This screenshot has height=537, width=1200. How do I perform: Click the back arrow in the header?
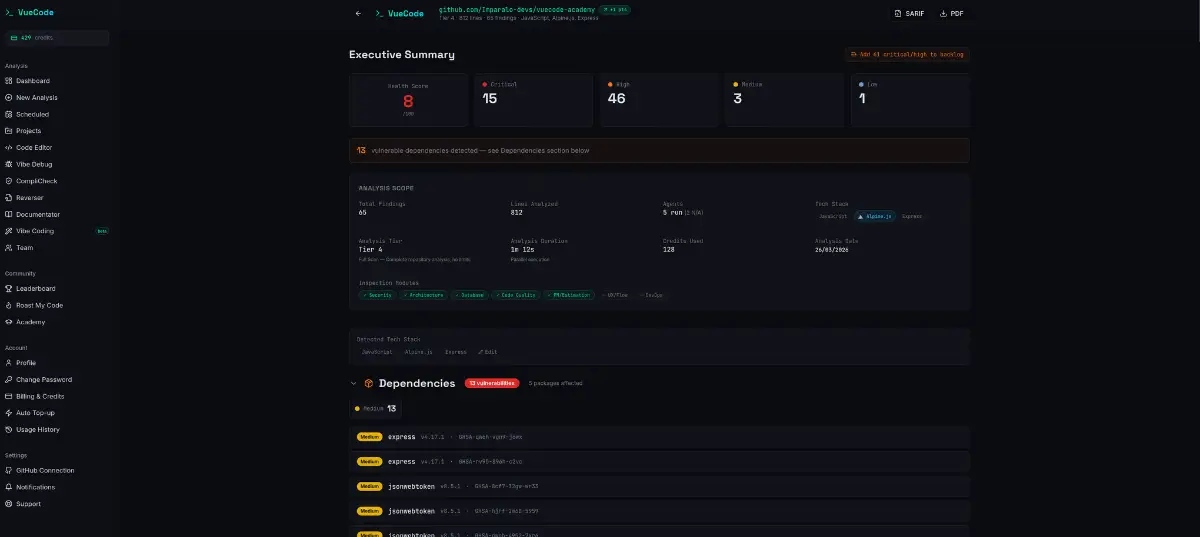(358, 14)
